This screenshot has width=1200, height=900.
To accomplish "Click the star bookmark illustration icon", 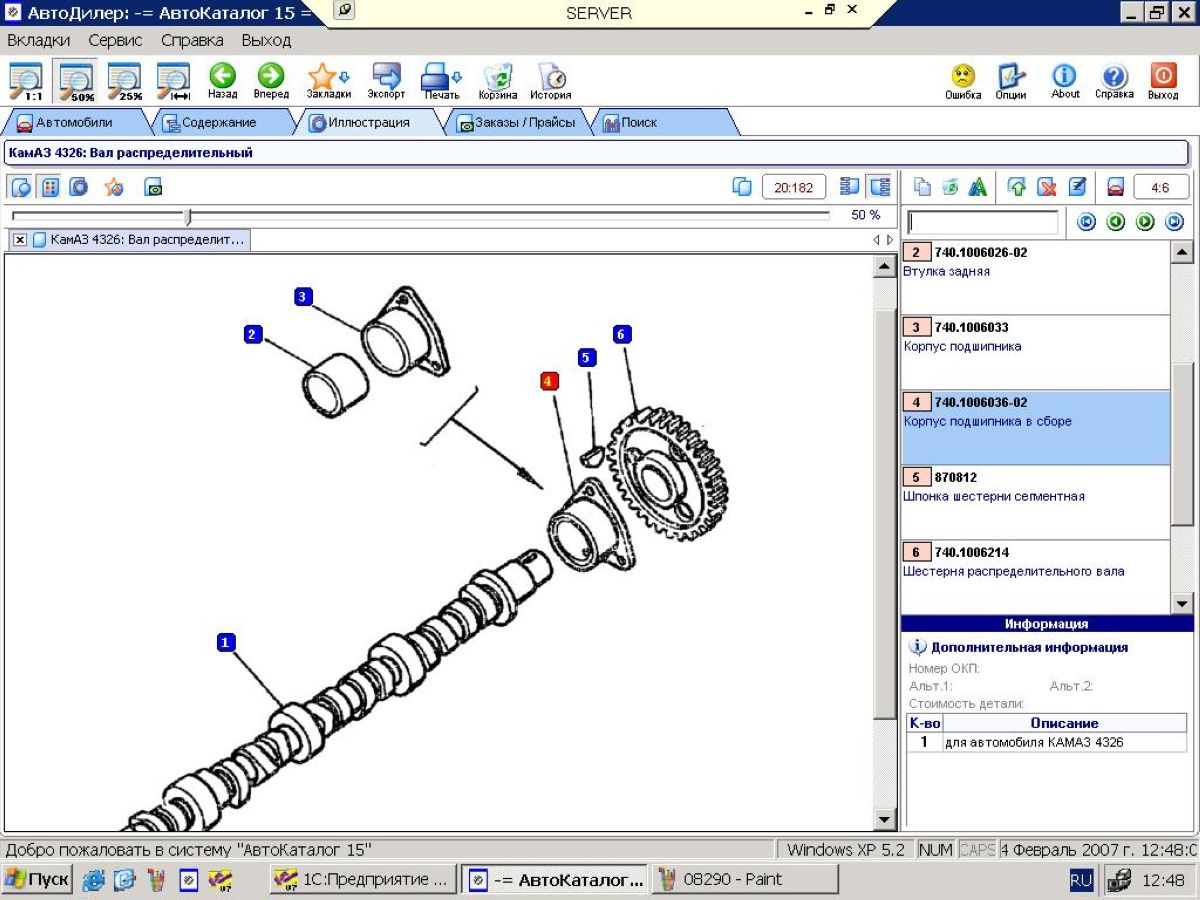I will coord(114,187).
